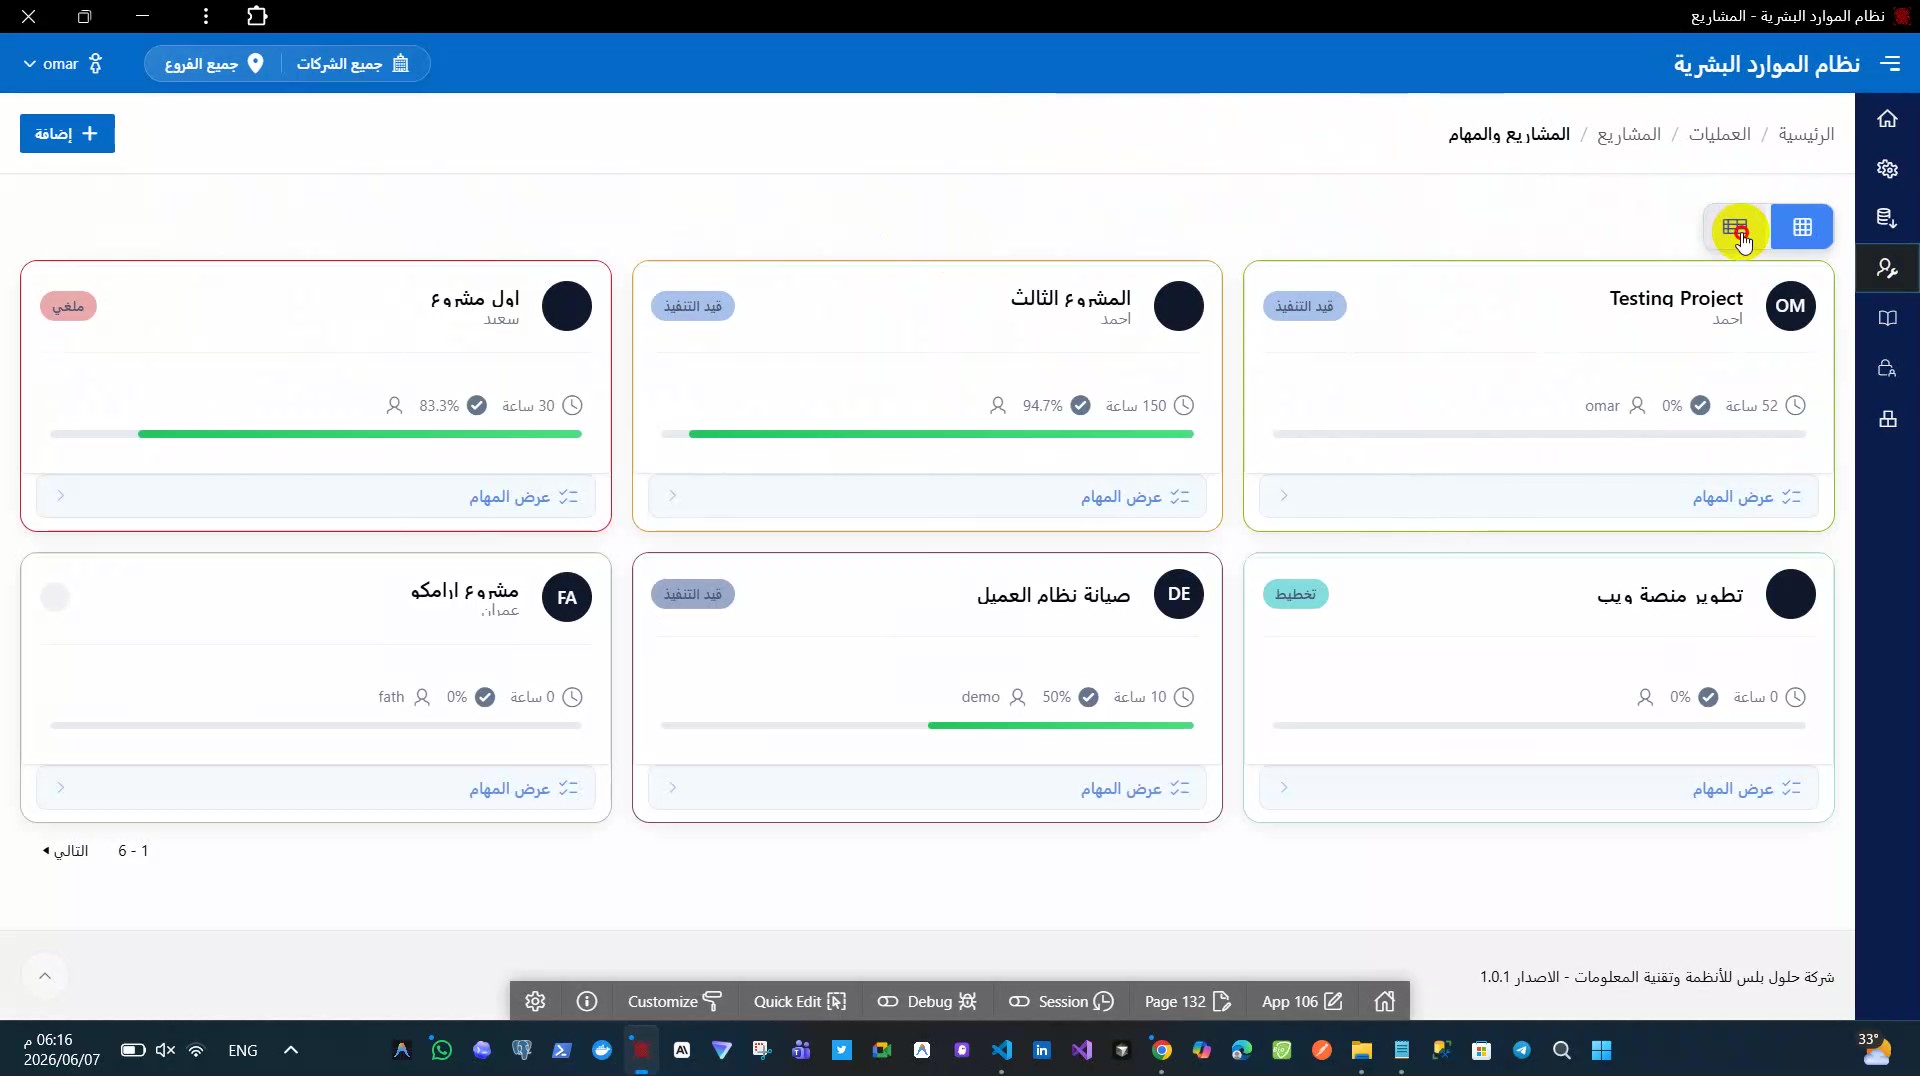Select the user-edit icon in right sidebar
1920x1076 pixels.
pyautogui.click(x=1887, y=268)
